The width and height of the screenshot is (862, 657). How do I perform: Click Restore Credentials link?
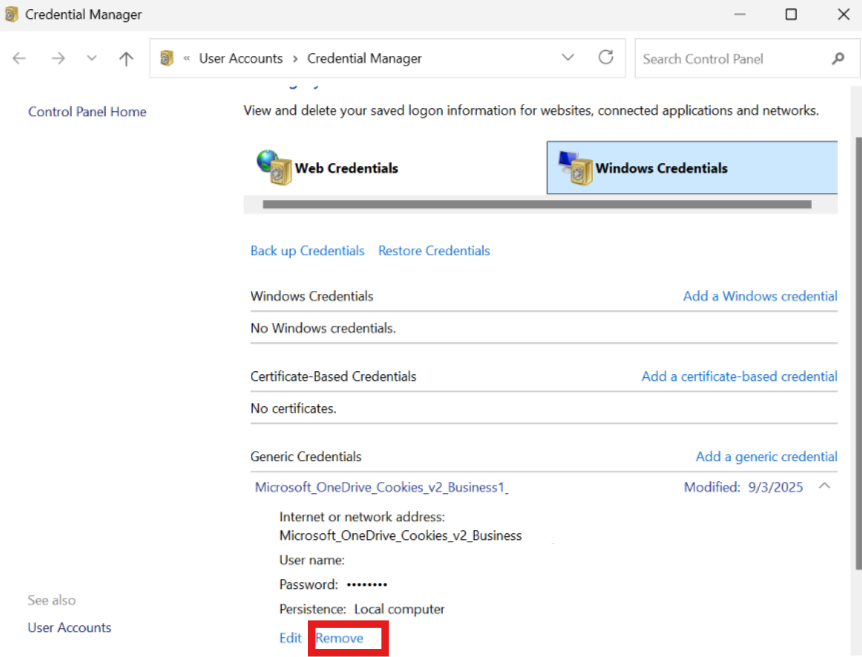click(434, 251)
